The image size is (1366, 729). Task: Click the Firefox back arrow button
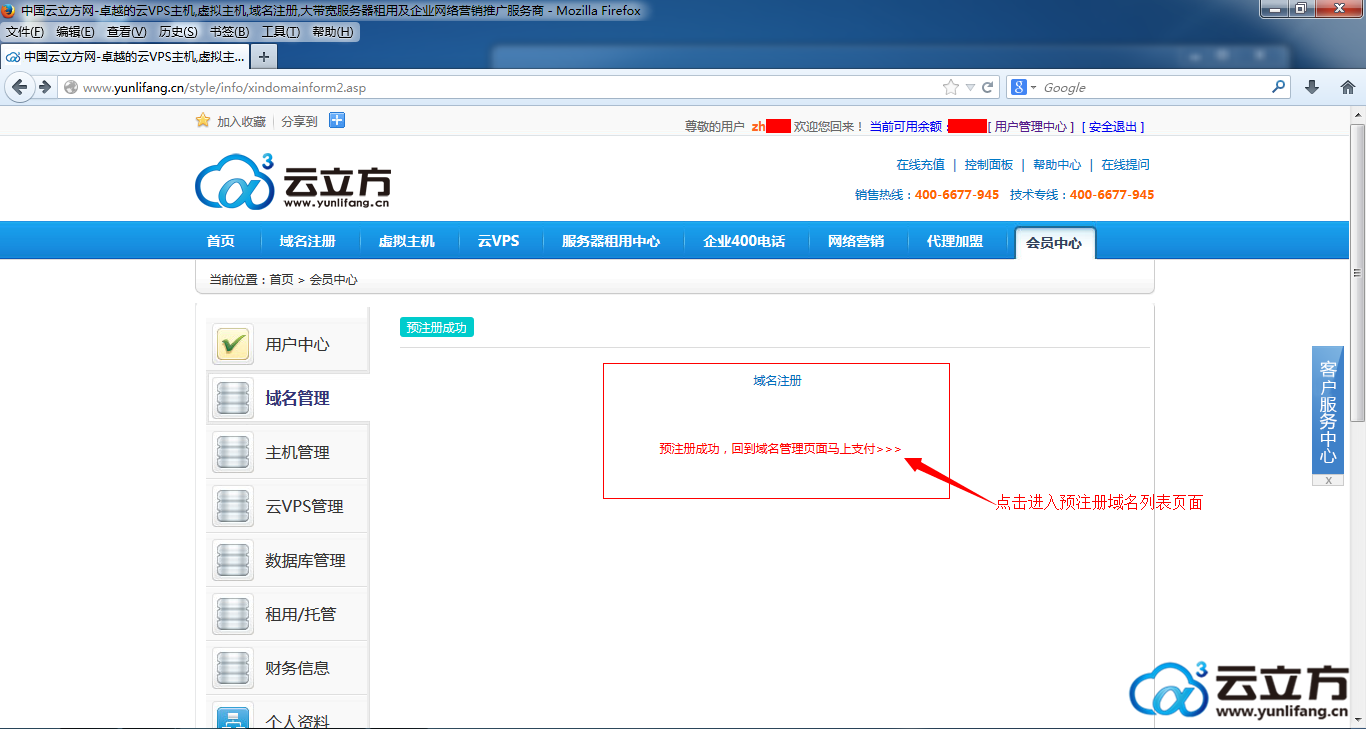(19, 87)
